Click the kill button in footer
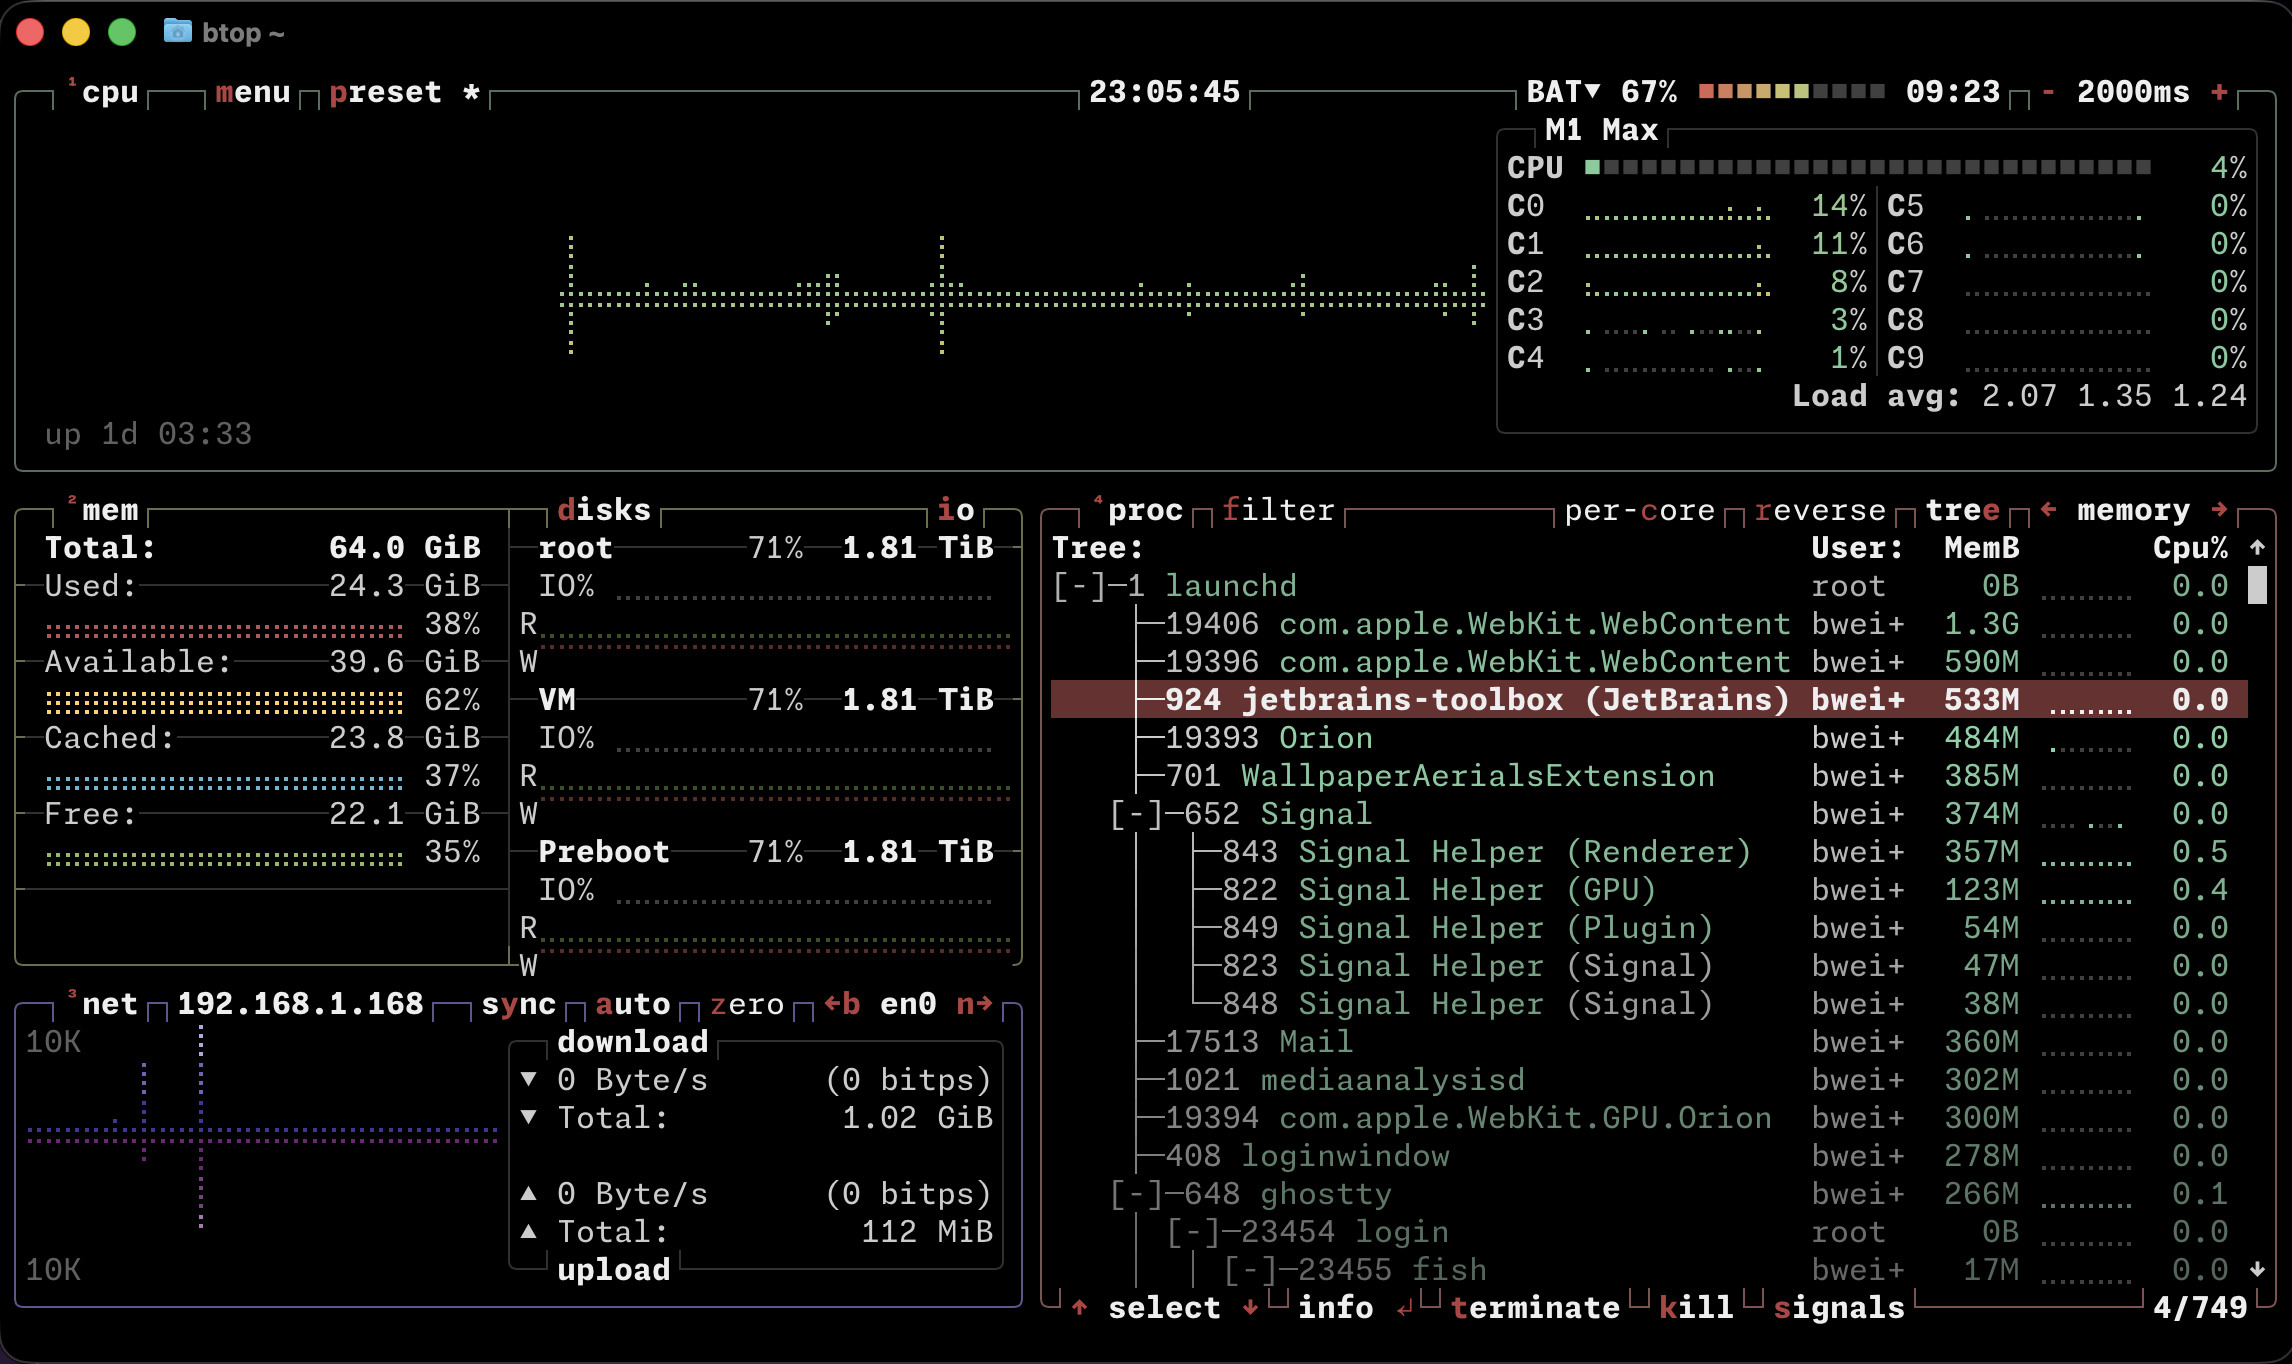The image size is (2292, 1364). point(1695,1308)
